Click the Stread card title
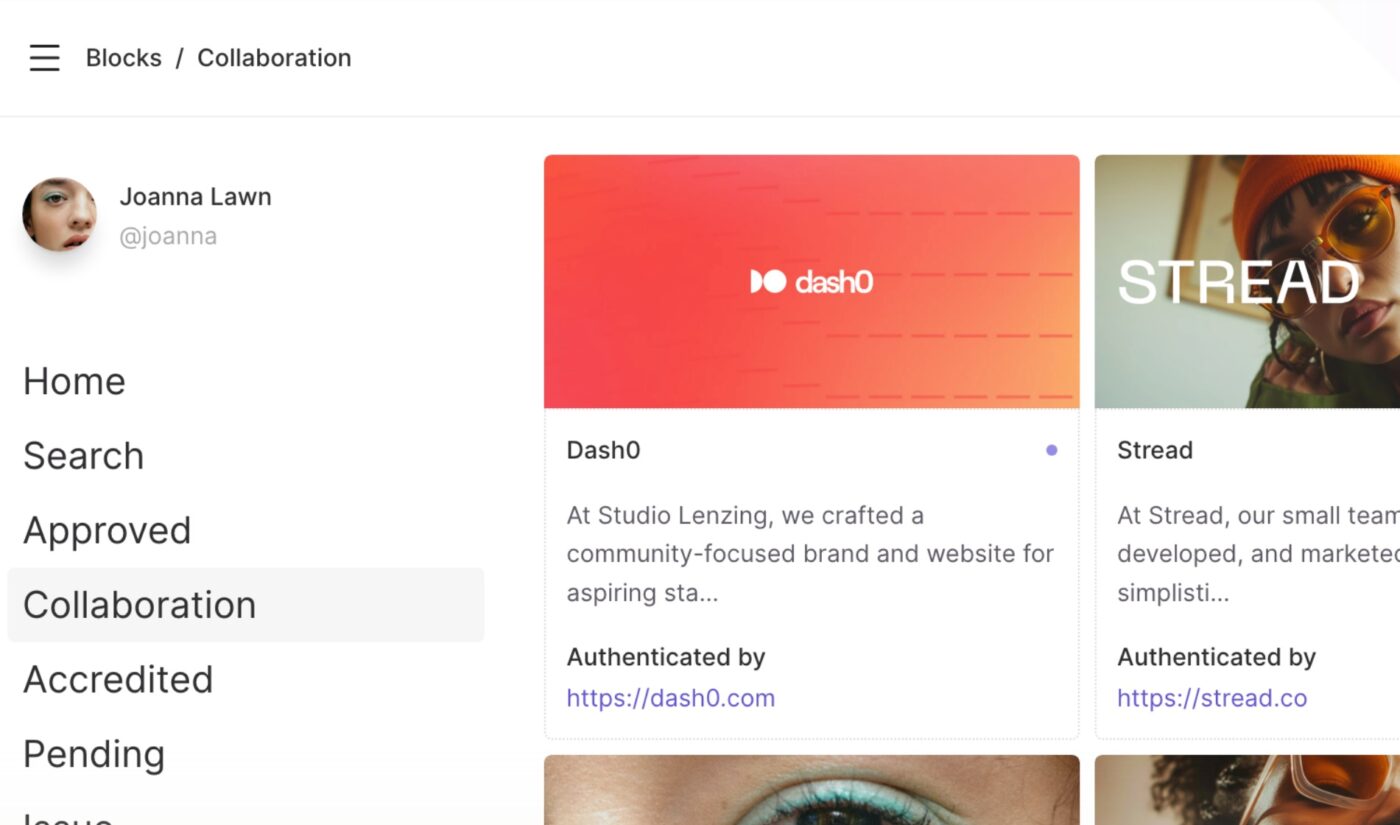 tap(1154, 451)
